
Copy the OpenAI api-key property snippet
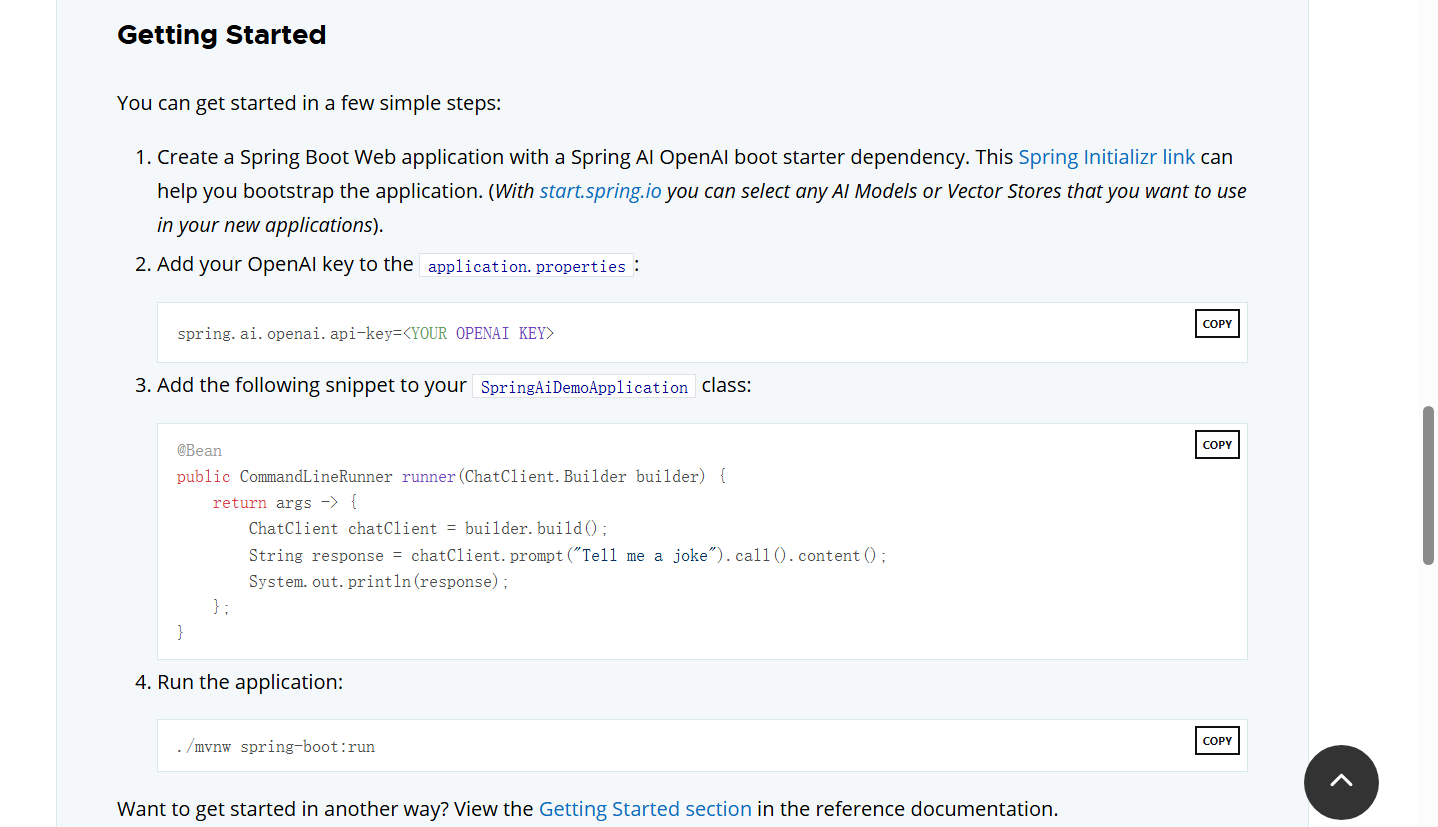point(1217,324)
